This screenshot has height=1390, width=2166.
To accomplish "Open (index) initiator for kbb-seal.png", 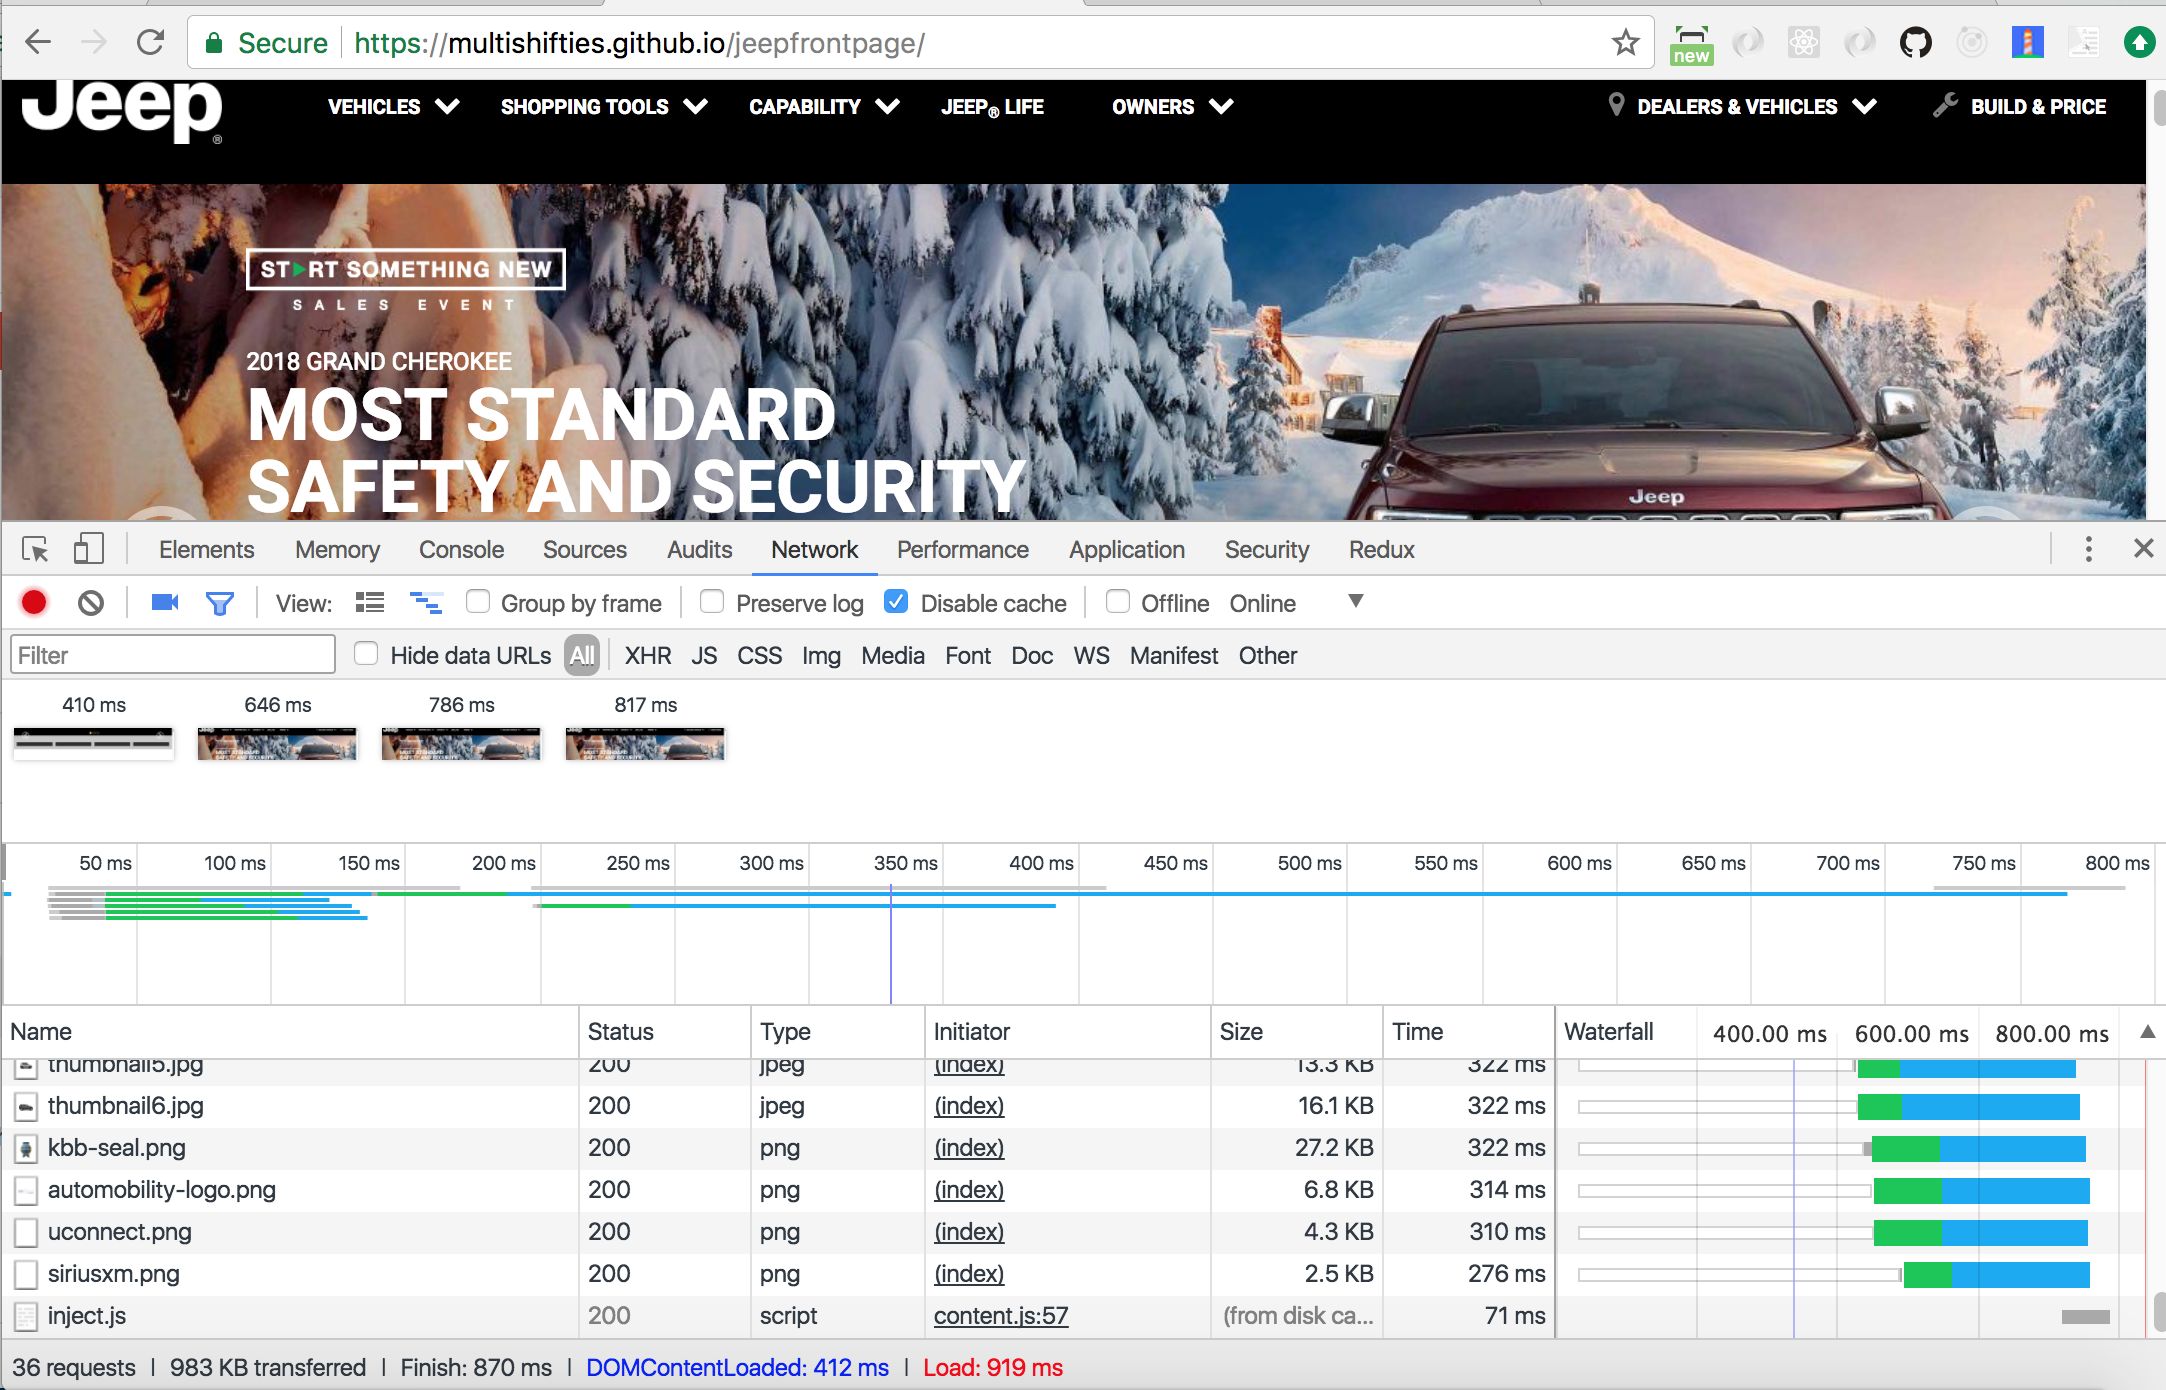I will (x=969, y=1147).
